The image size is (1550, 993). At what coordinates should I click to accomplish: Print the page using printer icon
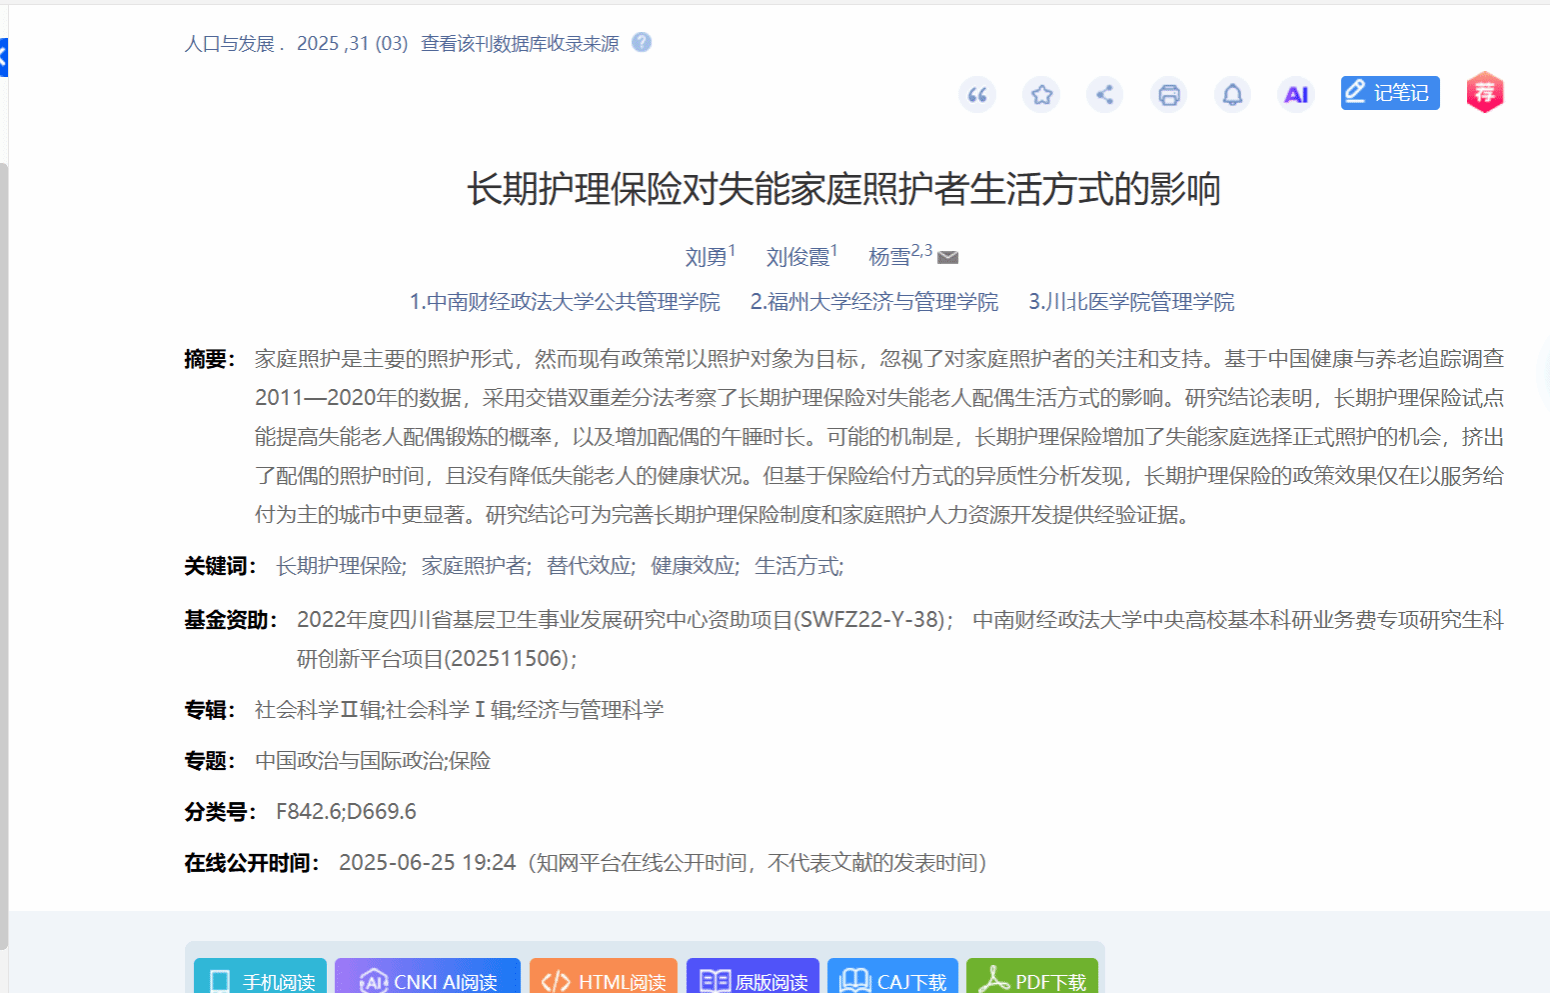point(1168,95)
